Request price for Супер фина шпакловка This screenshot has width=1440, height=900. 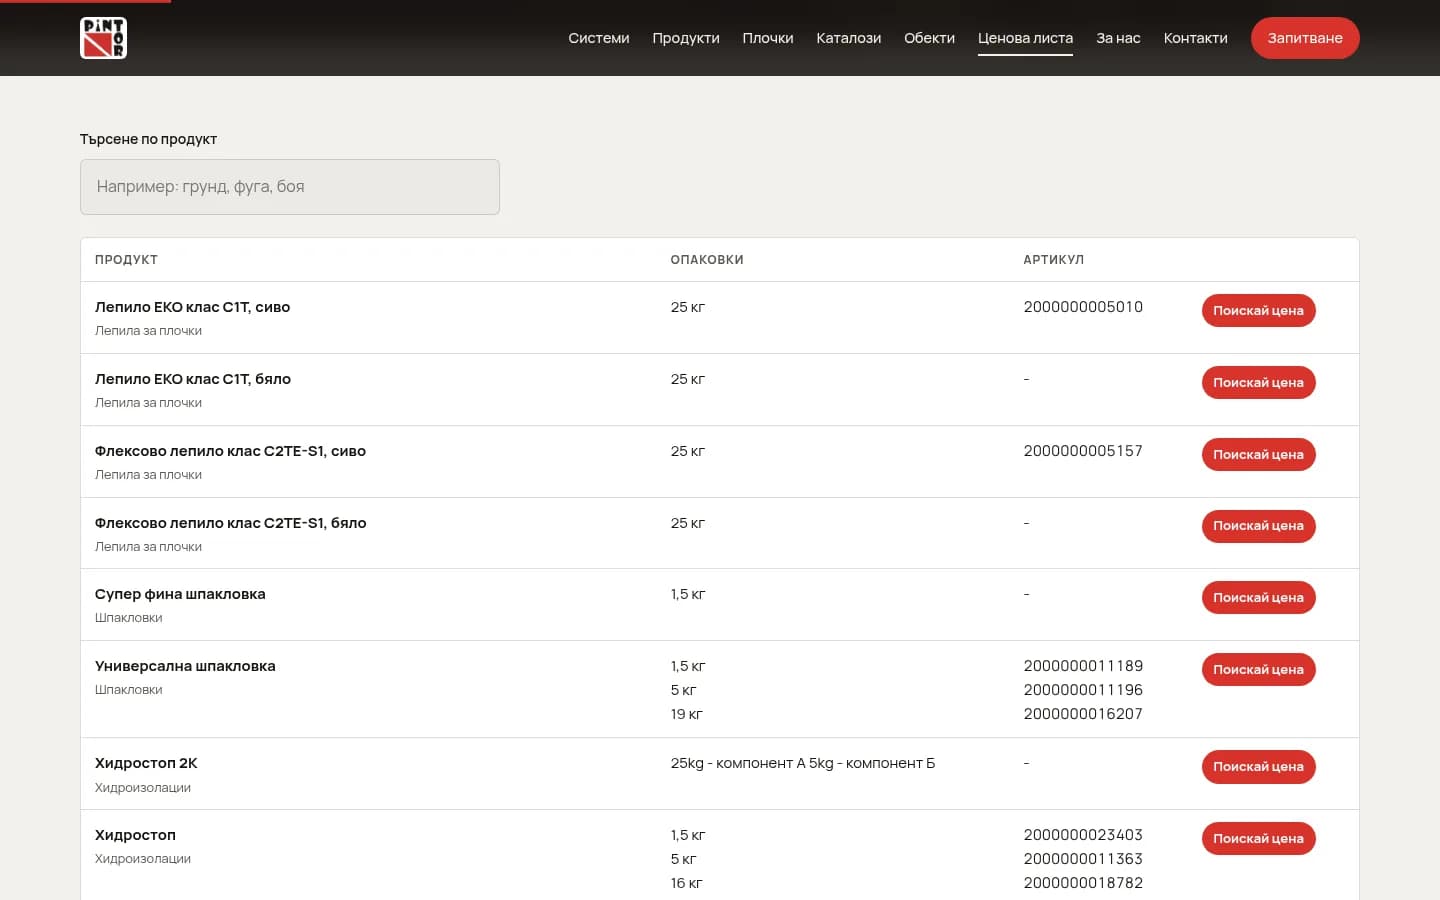click(1258, 597)
